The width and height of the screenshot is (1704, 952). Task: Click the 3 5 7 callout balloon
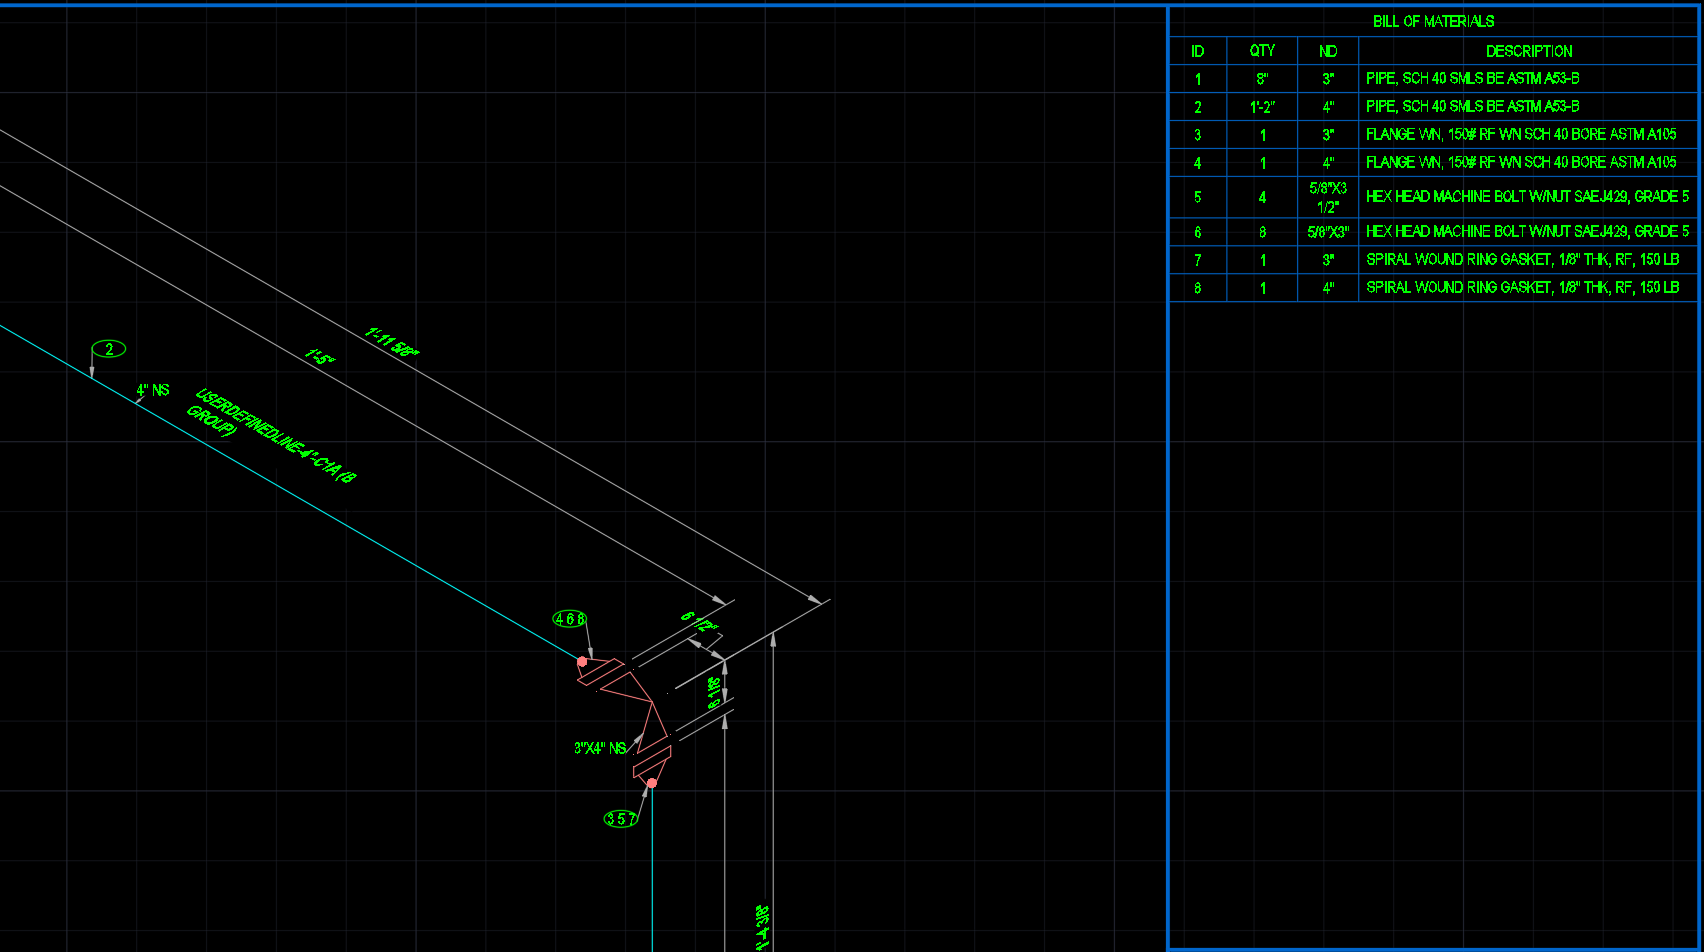tap(621, 820)
